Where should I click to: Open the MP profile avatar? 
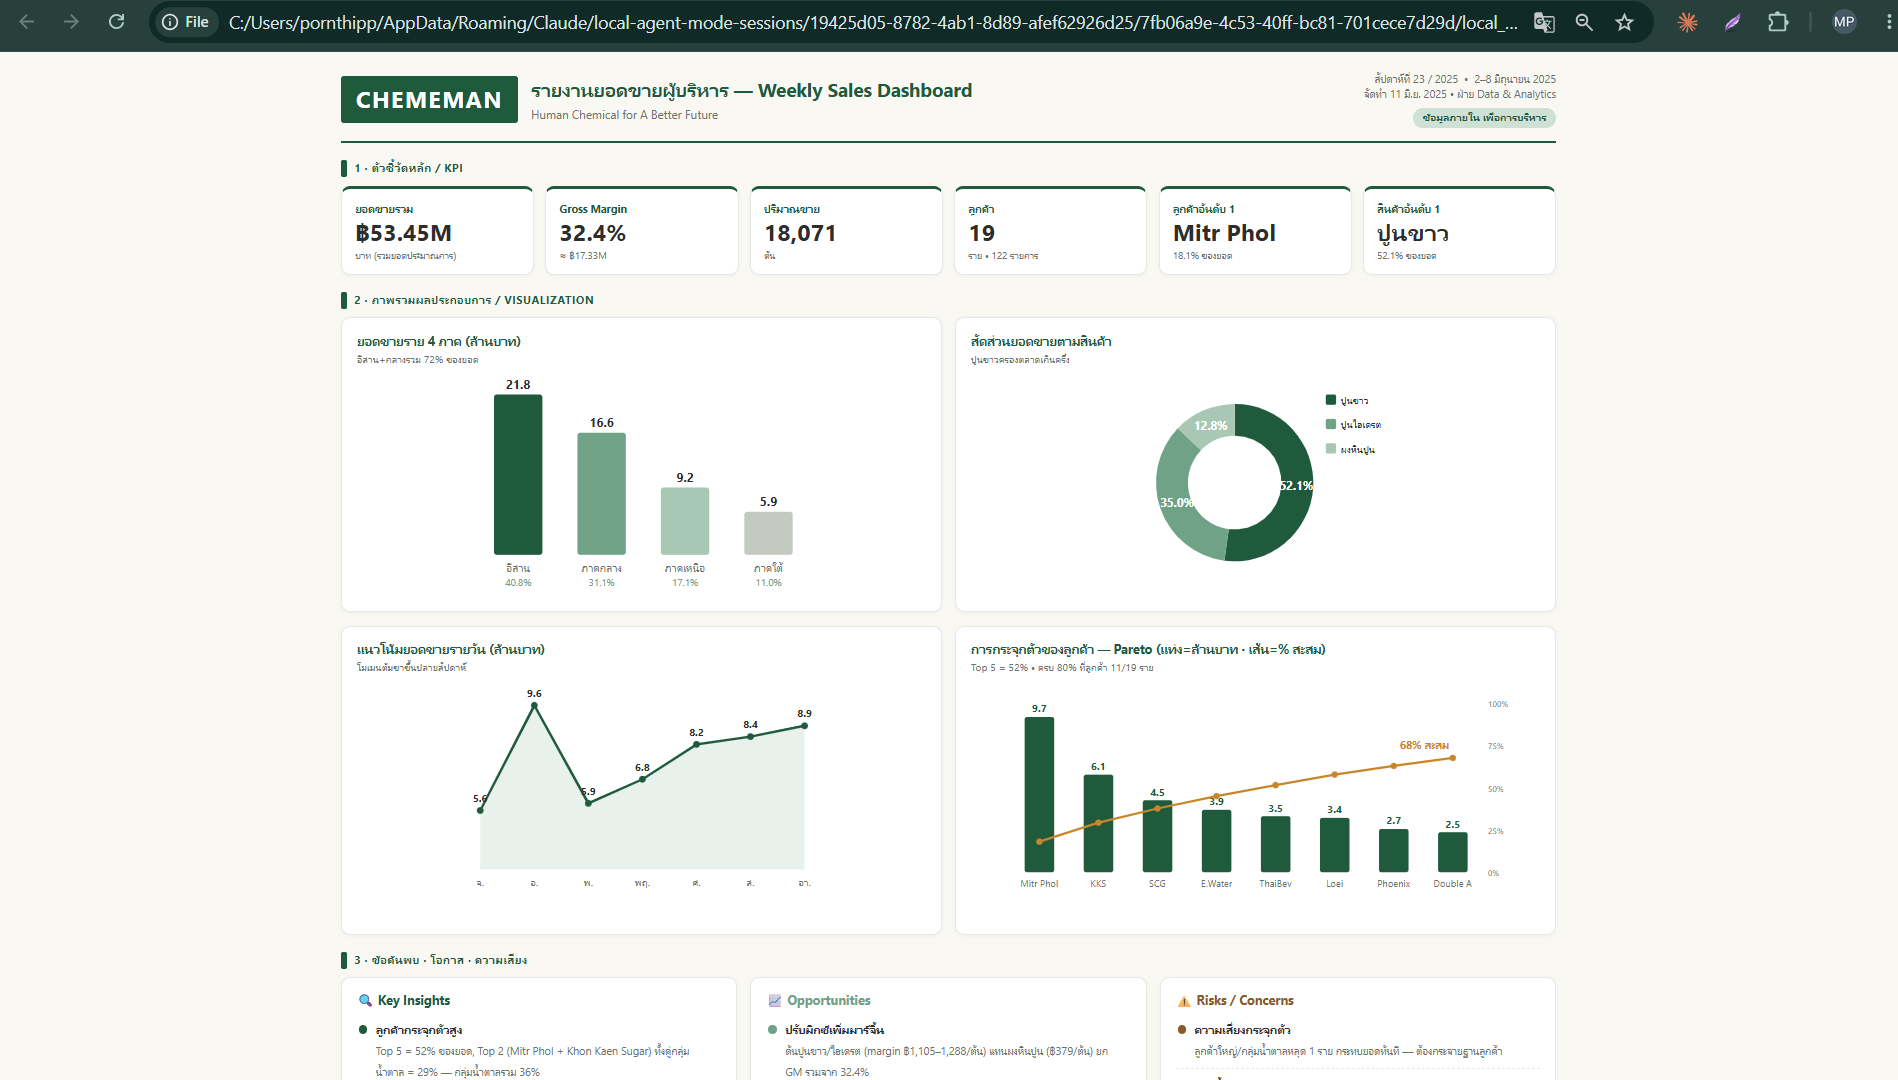click(x=1844, y=22)
